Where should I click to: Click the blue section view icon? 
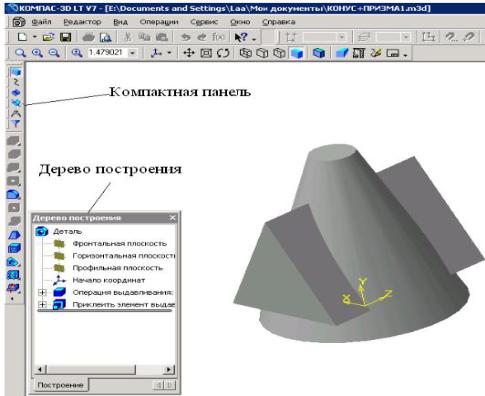click(342, 53)
